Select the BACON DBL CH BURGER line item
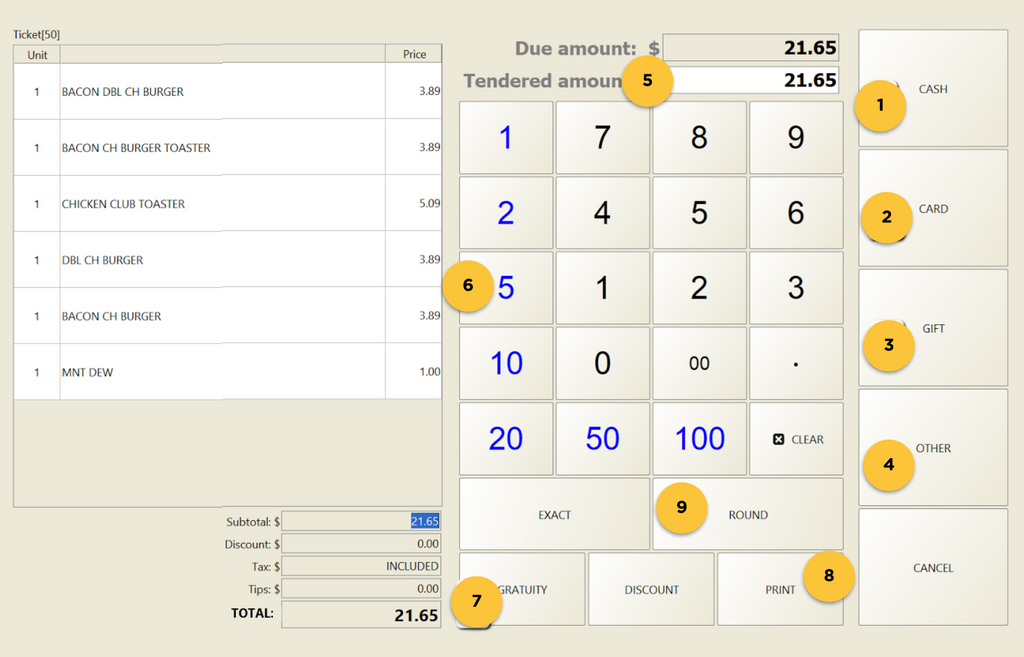The height and width of the screenshot is (657, 1024). (x=200, y=90)
